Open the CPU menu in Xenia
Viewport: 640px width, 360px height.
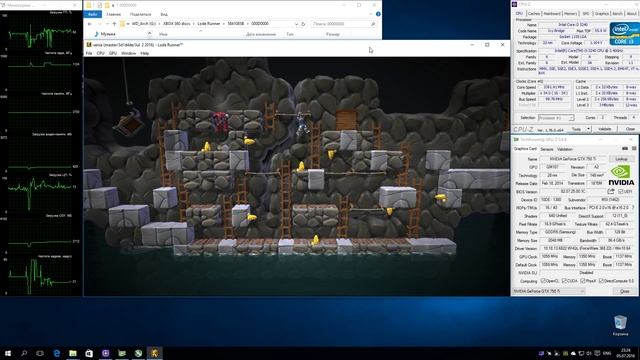(x=100, y=53)
